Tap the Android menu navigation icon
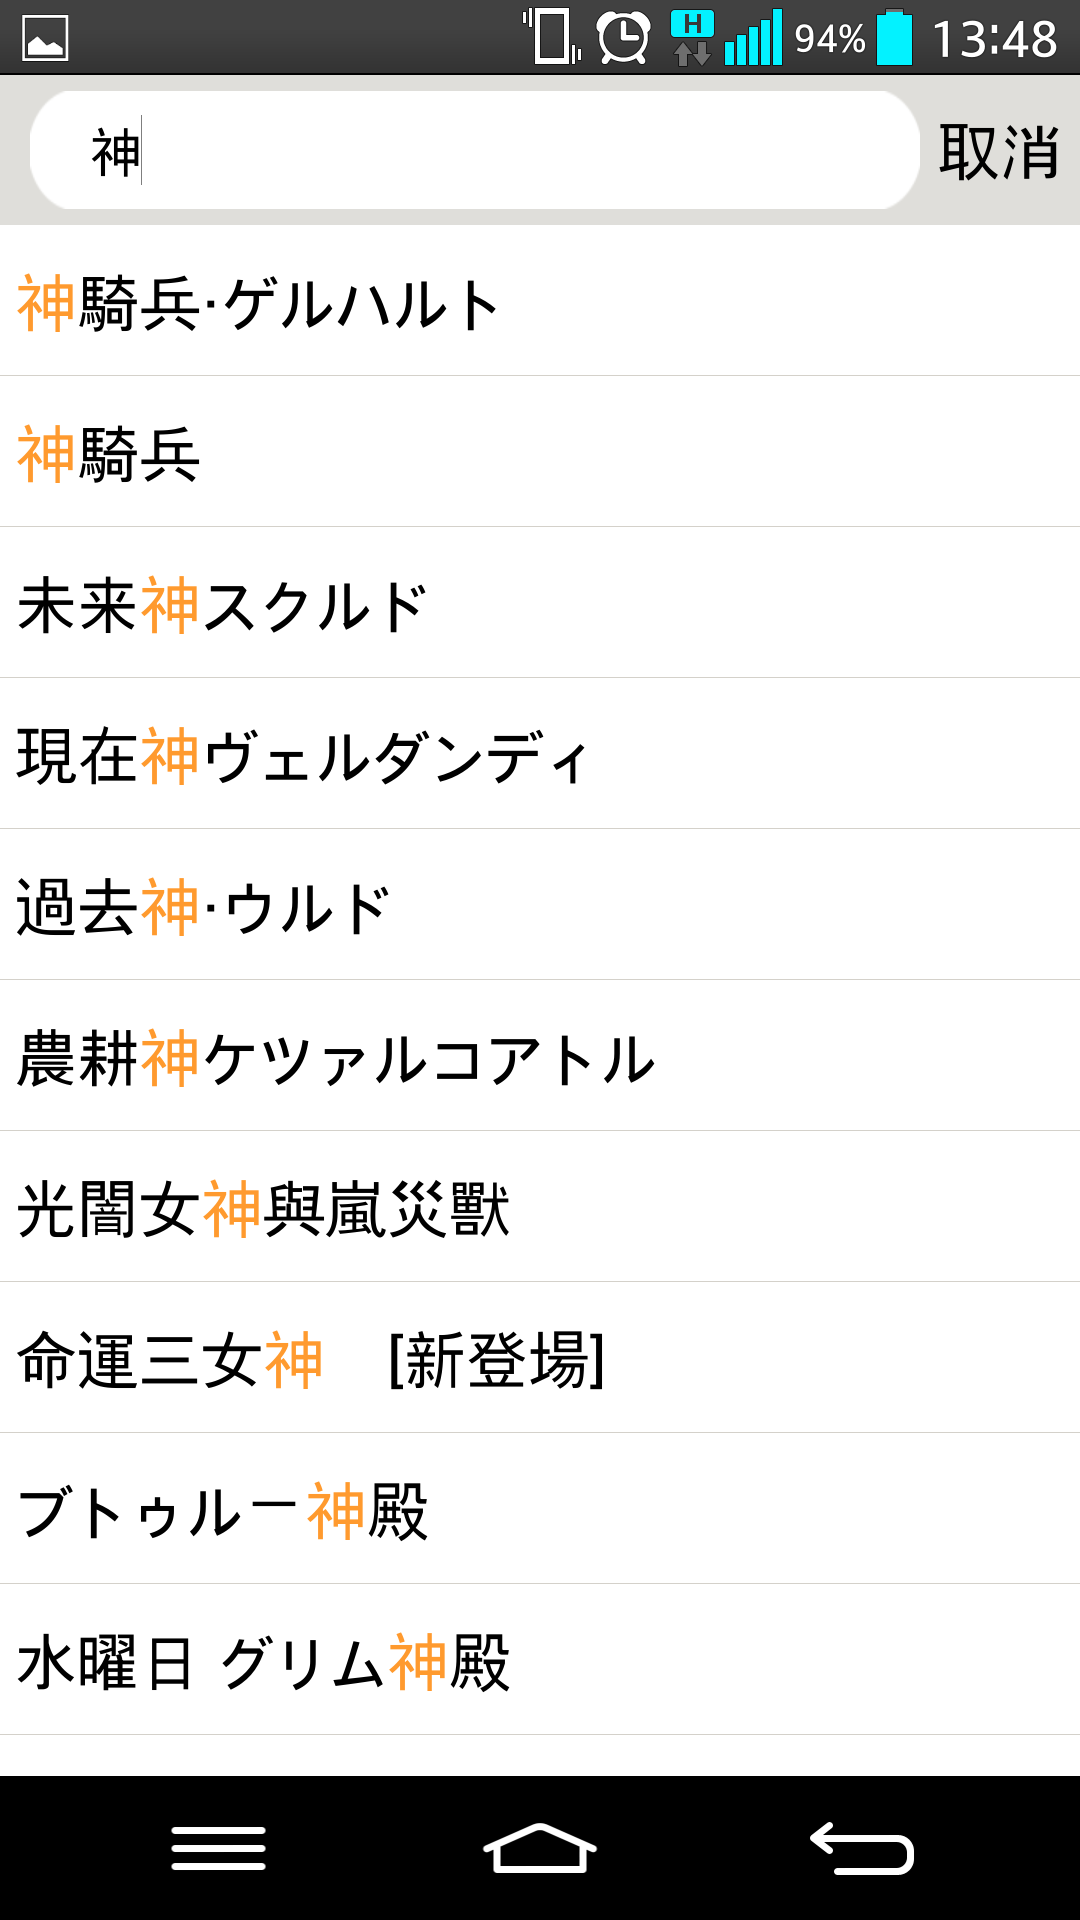The height and width of the screenshot is (1920, 1080). click(218, 1848)
